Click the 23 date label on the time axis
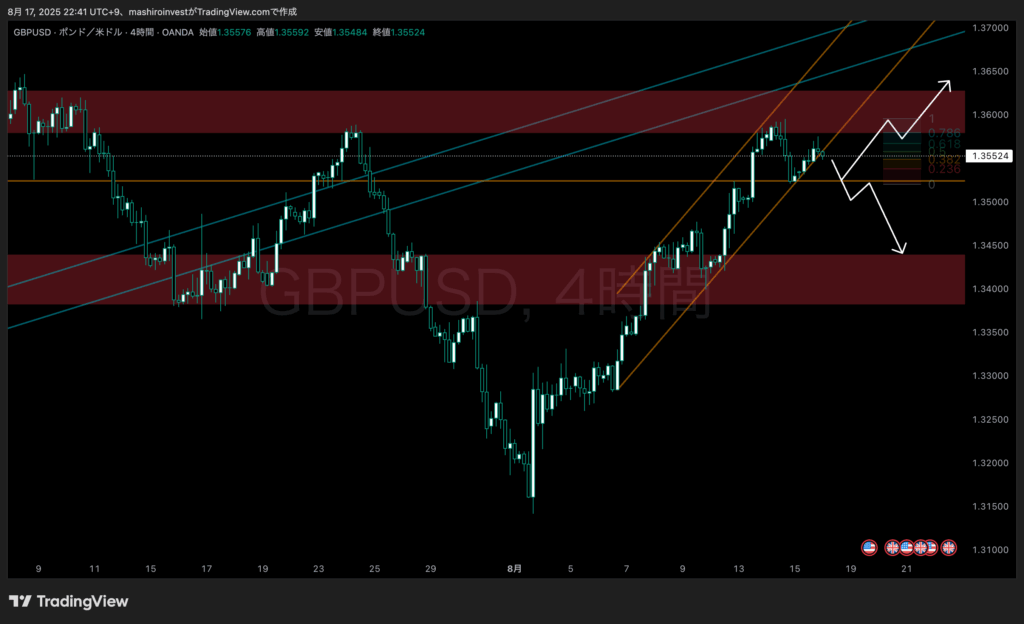The image size is (1024, 624). coord(319,569)
